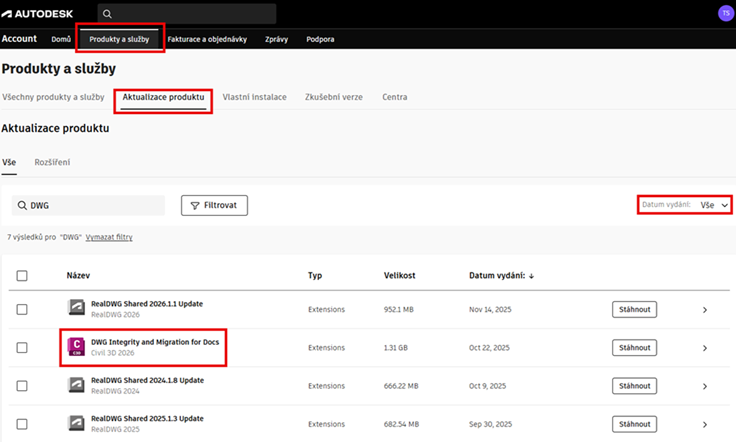Image resolution: width=736 pixels, height=442 pixels.
Task: Expand details chevron for RealDWG Shared 2026.1.1 Update
Action: pyautogui.click(x=705, y=310)
